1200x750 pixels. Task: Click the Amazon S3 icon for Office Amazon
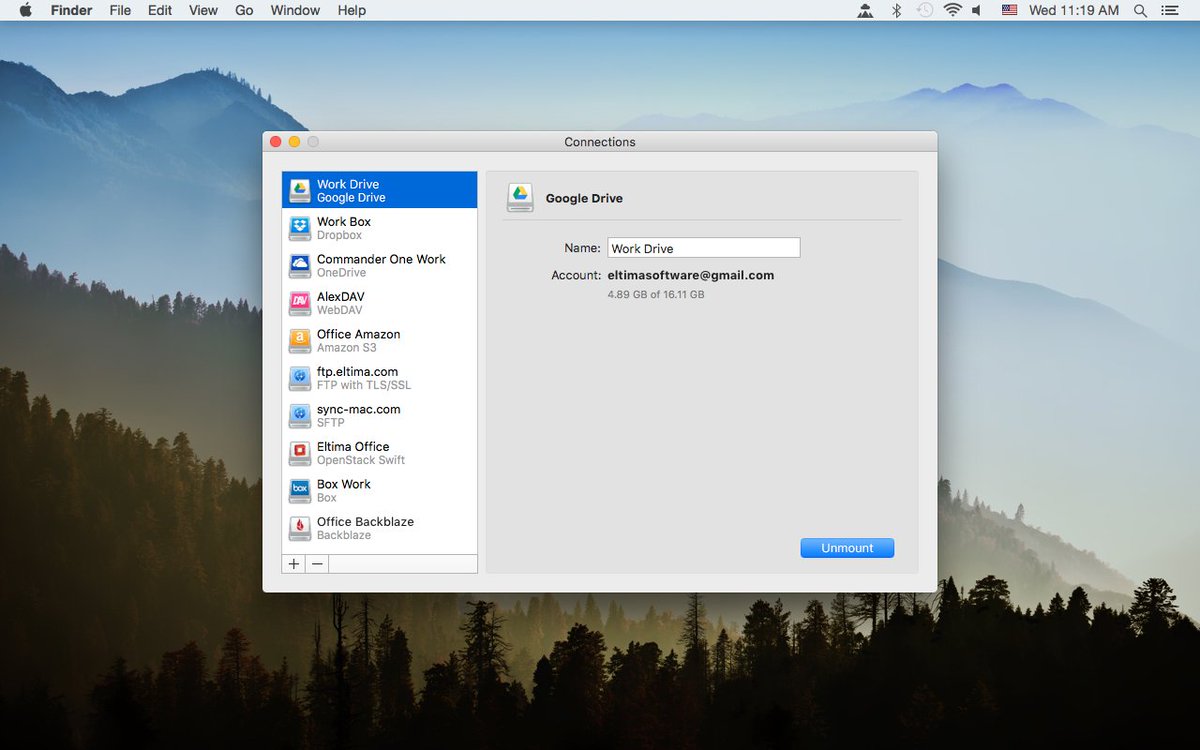pos(300,340)
